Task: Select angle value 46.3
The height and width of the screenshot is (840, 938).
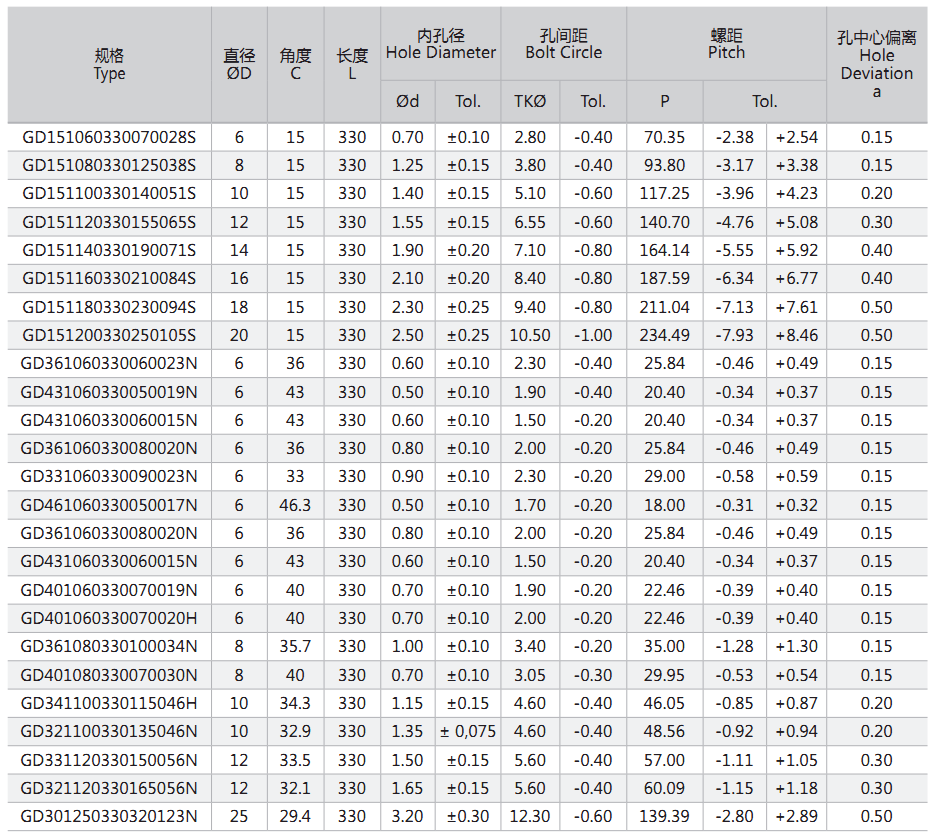Action: point(295,506)
